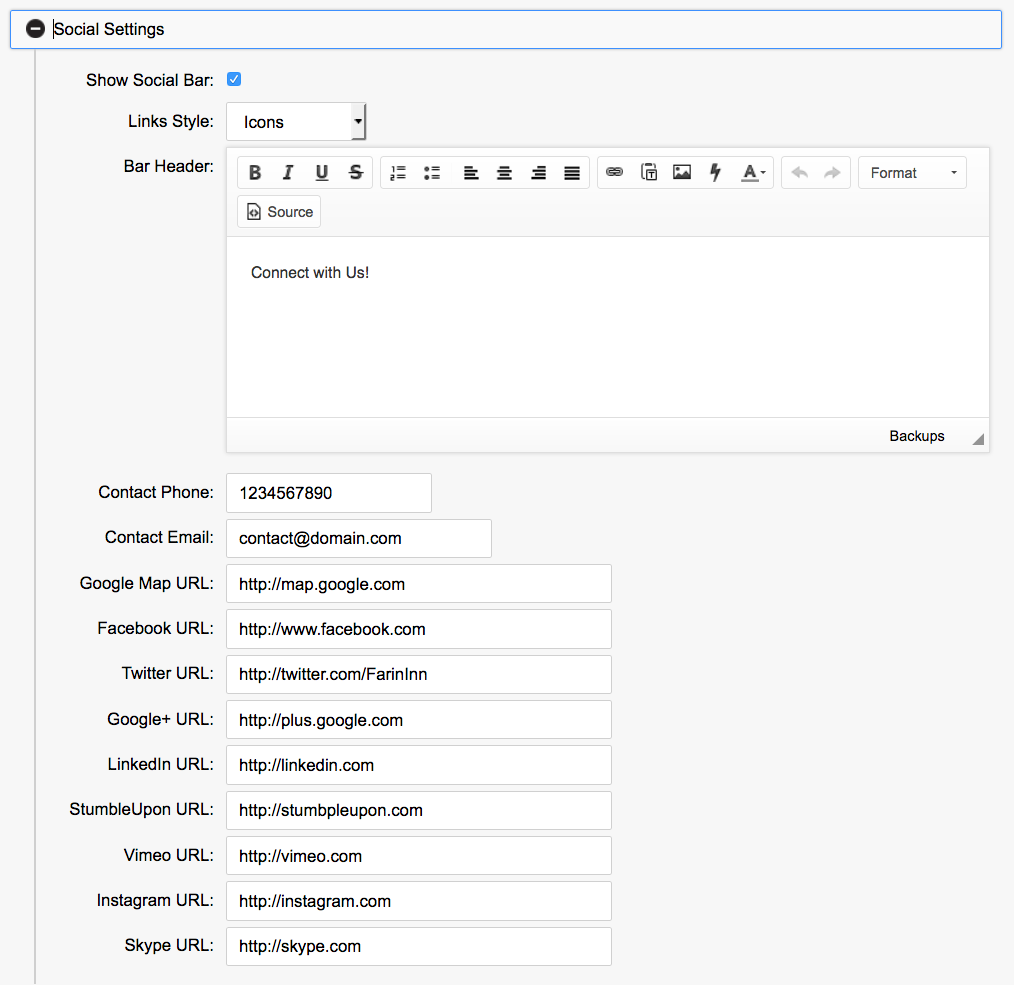Apply italic formatting in the editor
This screenshot has height=985, width=1014.
(288, 173)
